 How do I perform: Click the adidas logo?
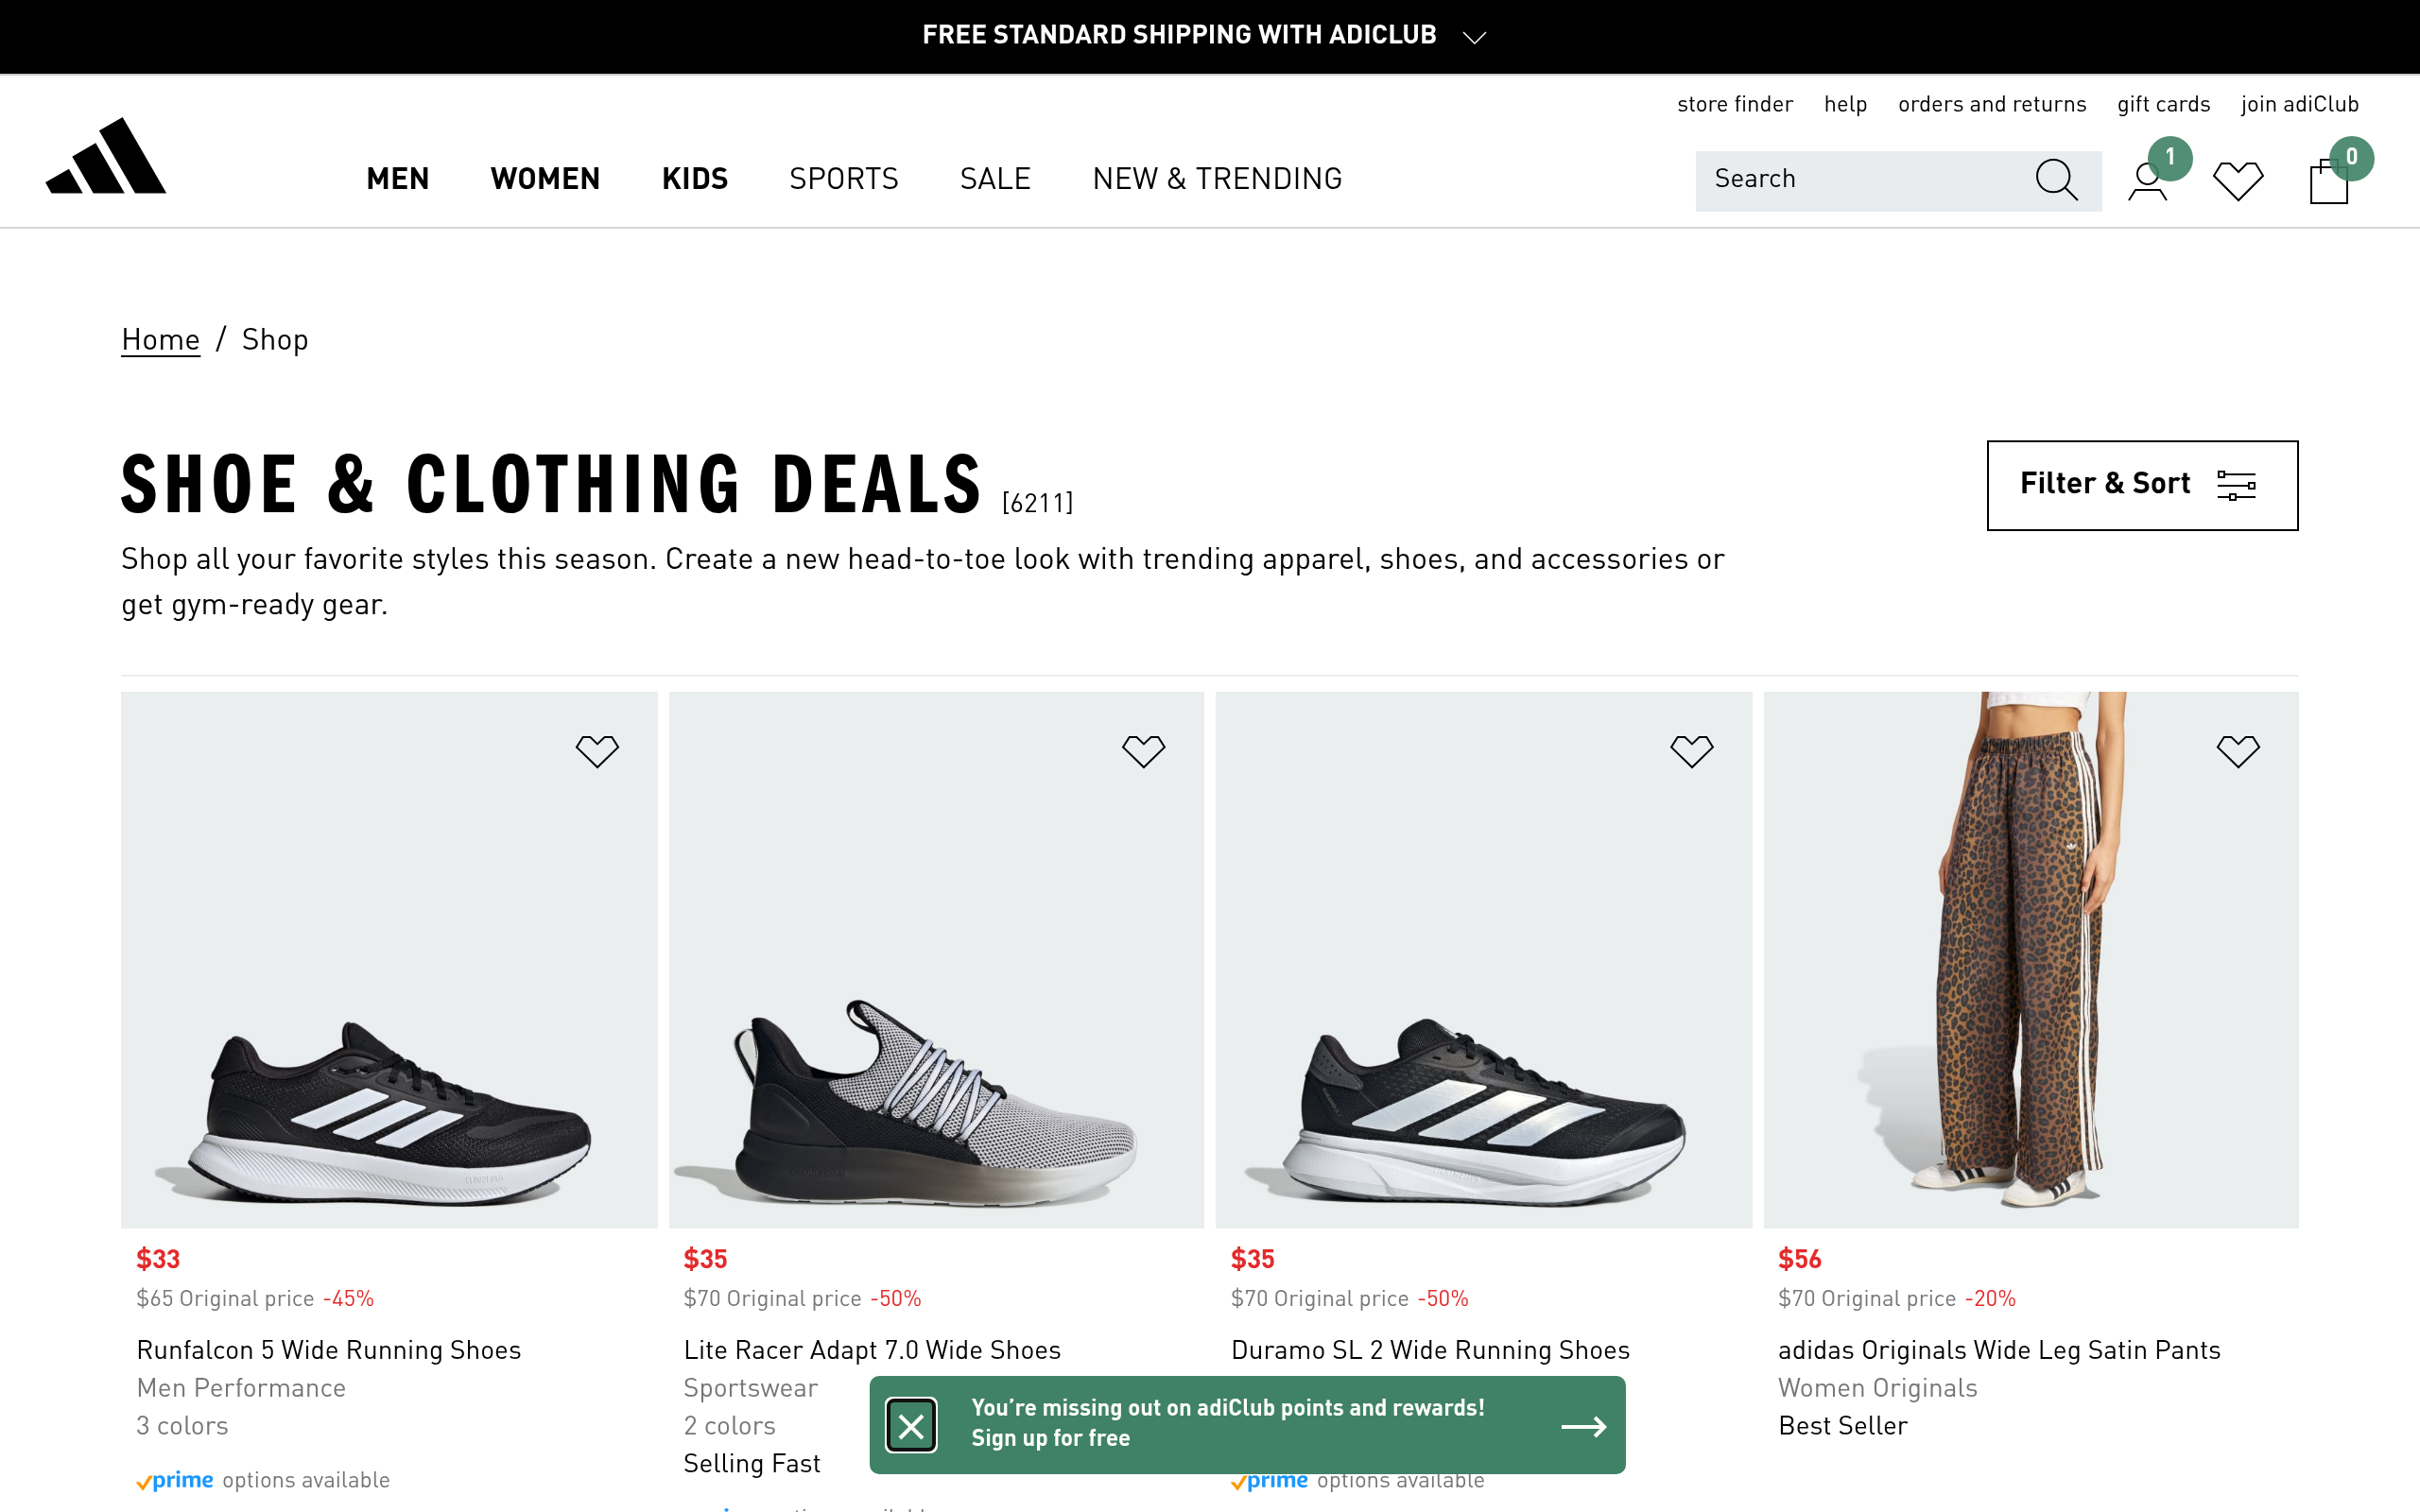106,157
